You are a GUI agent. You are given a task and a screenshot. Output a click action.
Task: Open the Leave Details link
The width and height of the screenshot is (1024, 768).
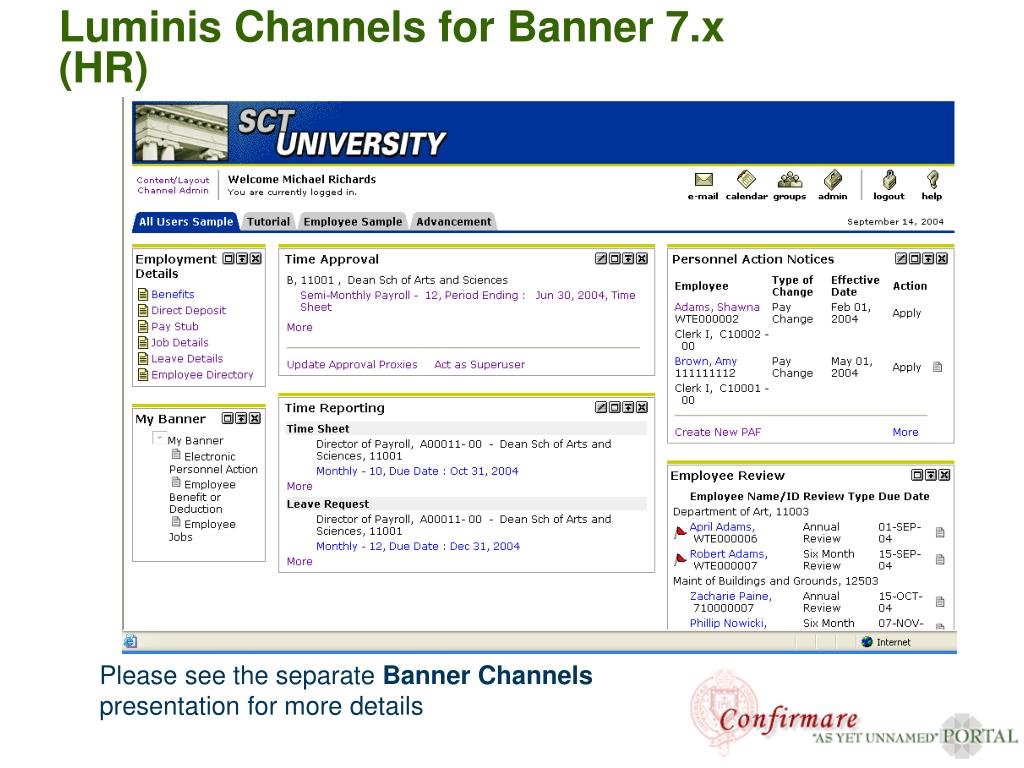(187, 359)
